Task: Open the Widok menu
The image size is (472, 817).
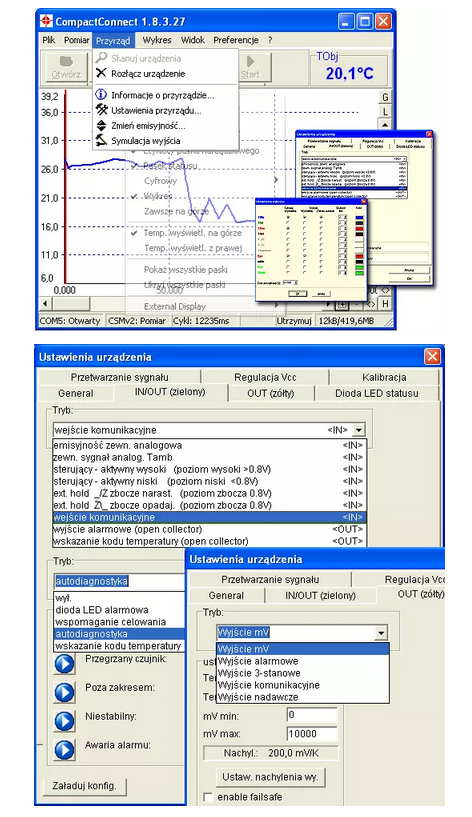Action: click(x=193, y=40)
